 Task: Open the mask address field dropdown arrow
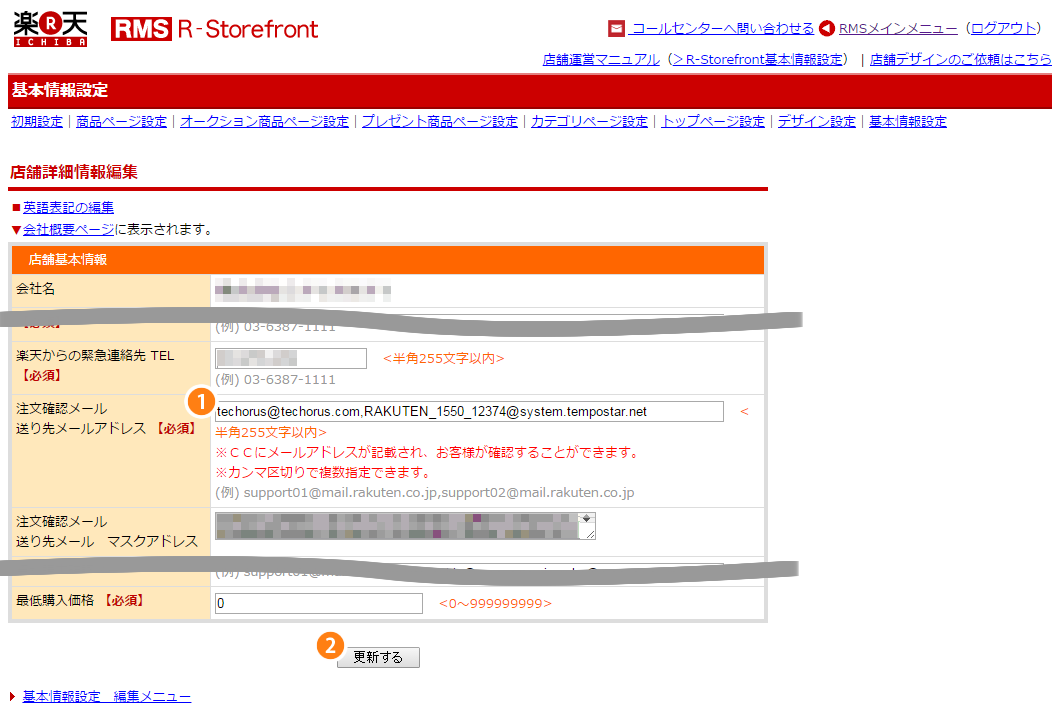click(x=586, y=520)
